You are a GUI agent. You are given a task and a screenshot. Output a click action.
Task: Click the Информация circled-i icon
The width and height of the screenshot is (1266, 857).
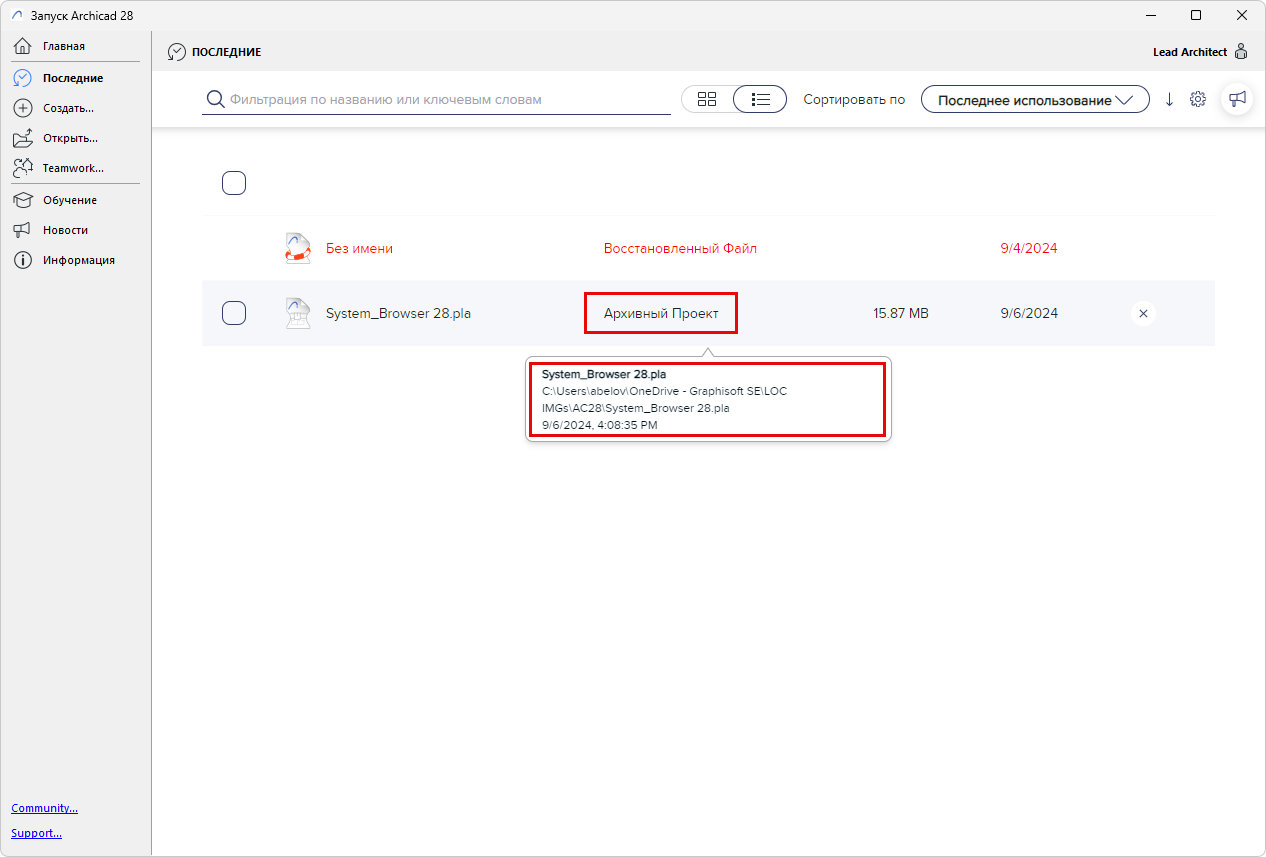tap(23, 260)
